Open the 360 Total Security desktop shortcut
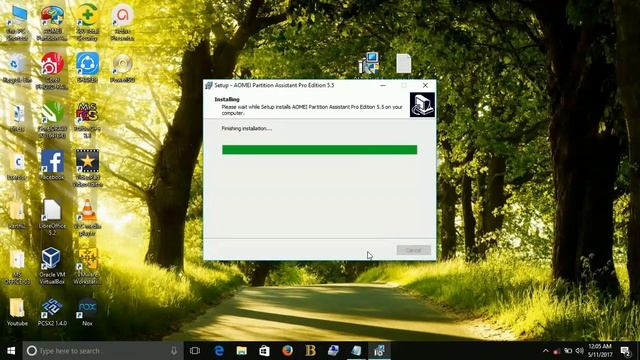The width and height of the screenshot is (640, 360). pyautogui.click(x=87, y=24)
